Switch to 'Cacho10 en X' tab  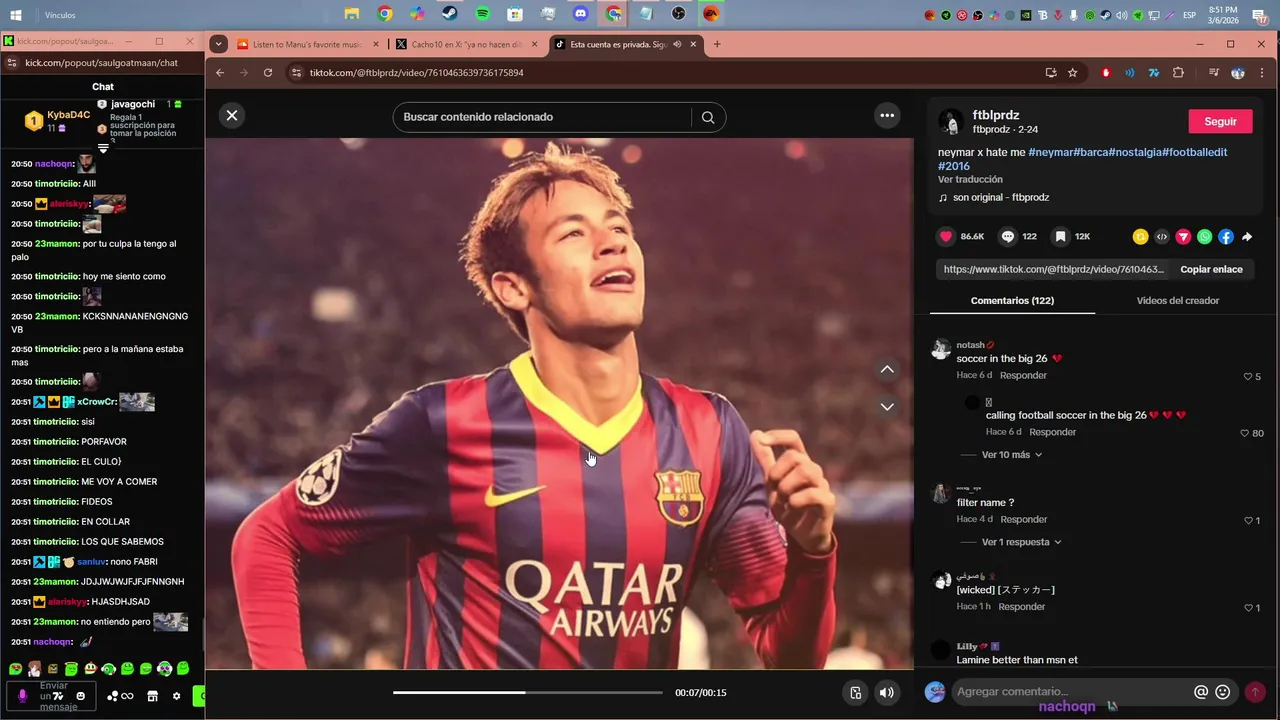tap(466, 44)
